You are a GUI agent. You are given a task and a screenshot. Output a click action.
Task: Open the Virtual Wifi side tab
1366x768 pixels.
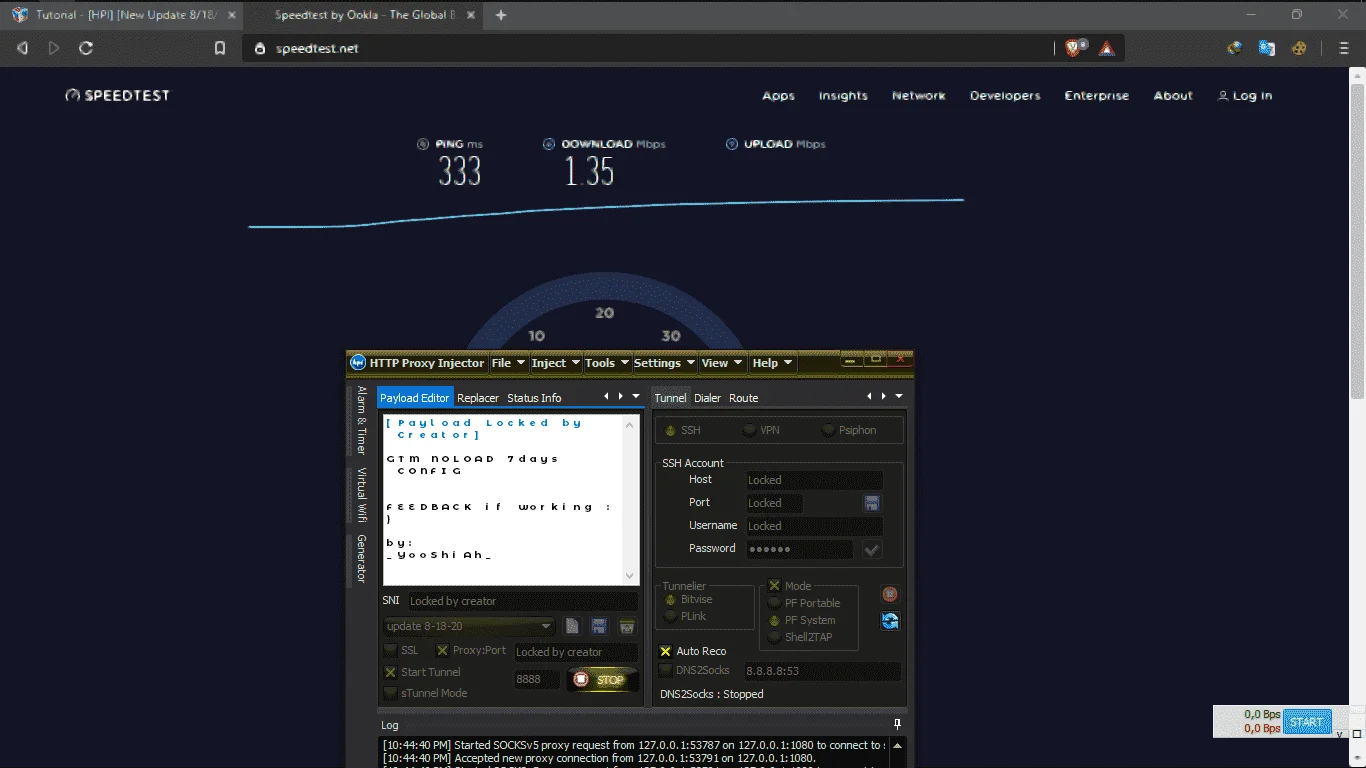click(x=361, y=495)
